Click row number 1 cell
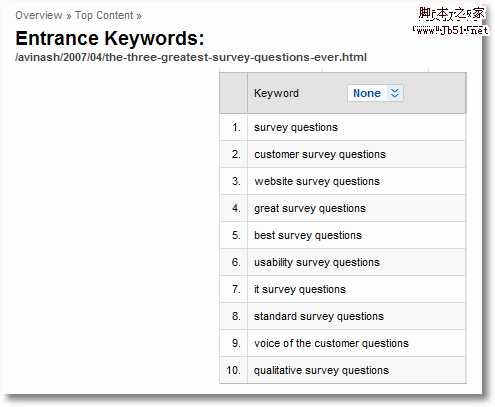Image resolution: width=495 pixels, height=407 pixels. coord(234,127)
